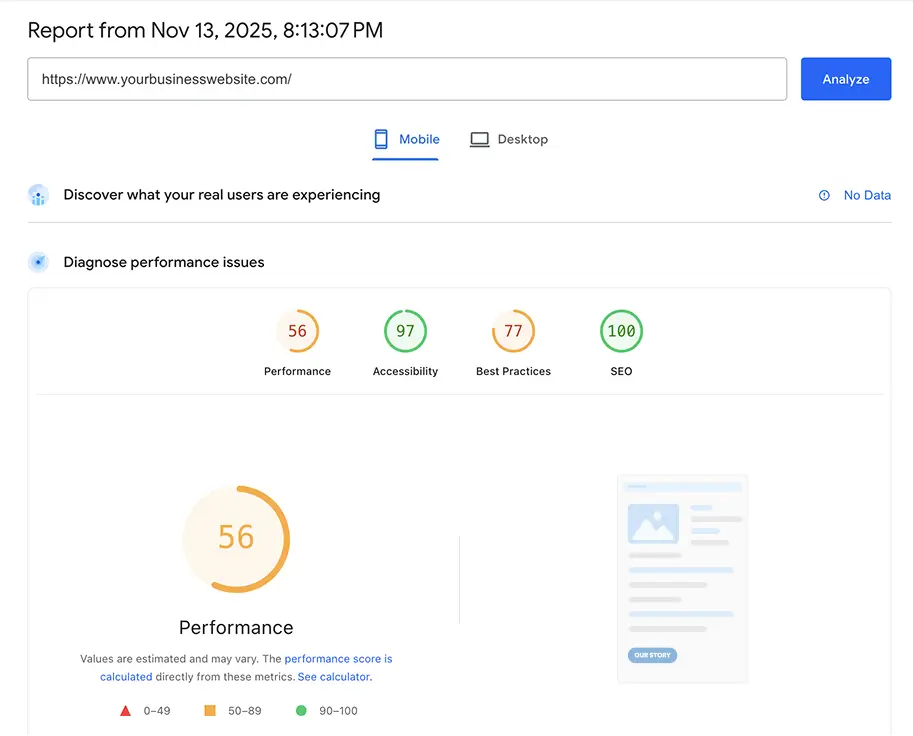This screenshot has width=913, height=736.
Task: Click the Performance gauge showing 56
Action: tap(236, 538)
